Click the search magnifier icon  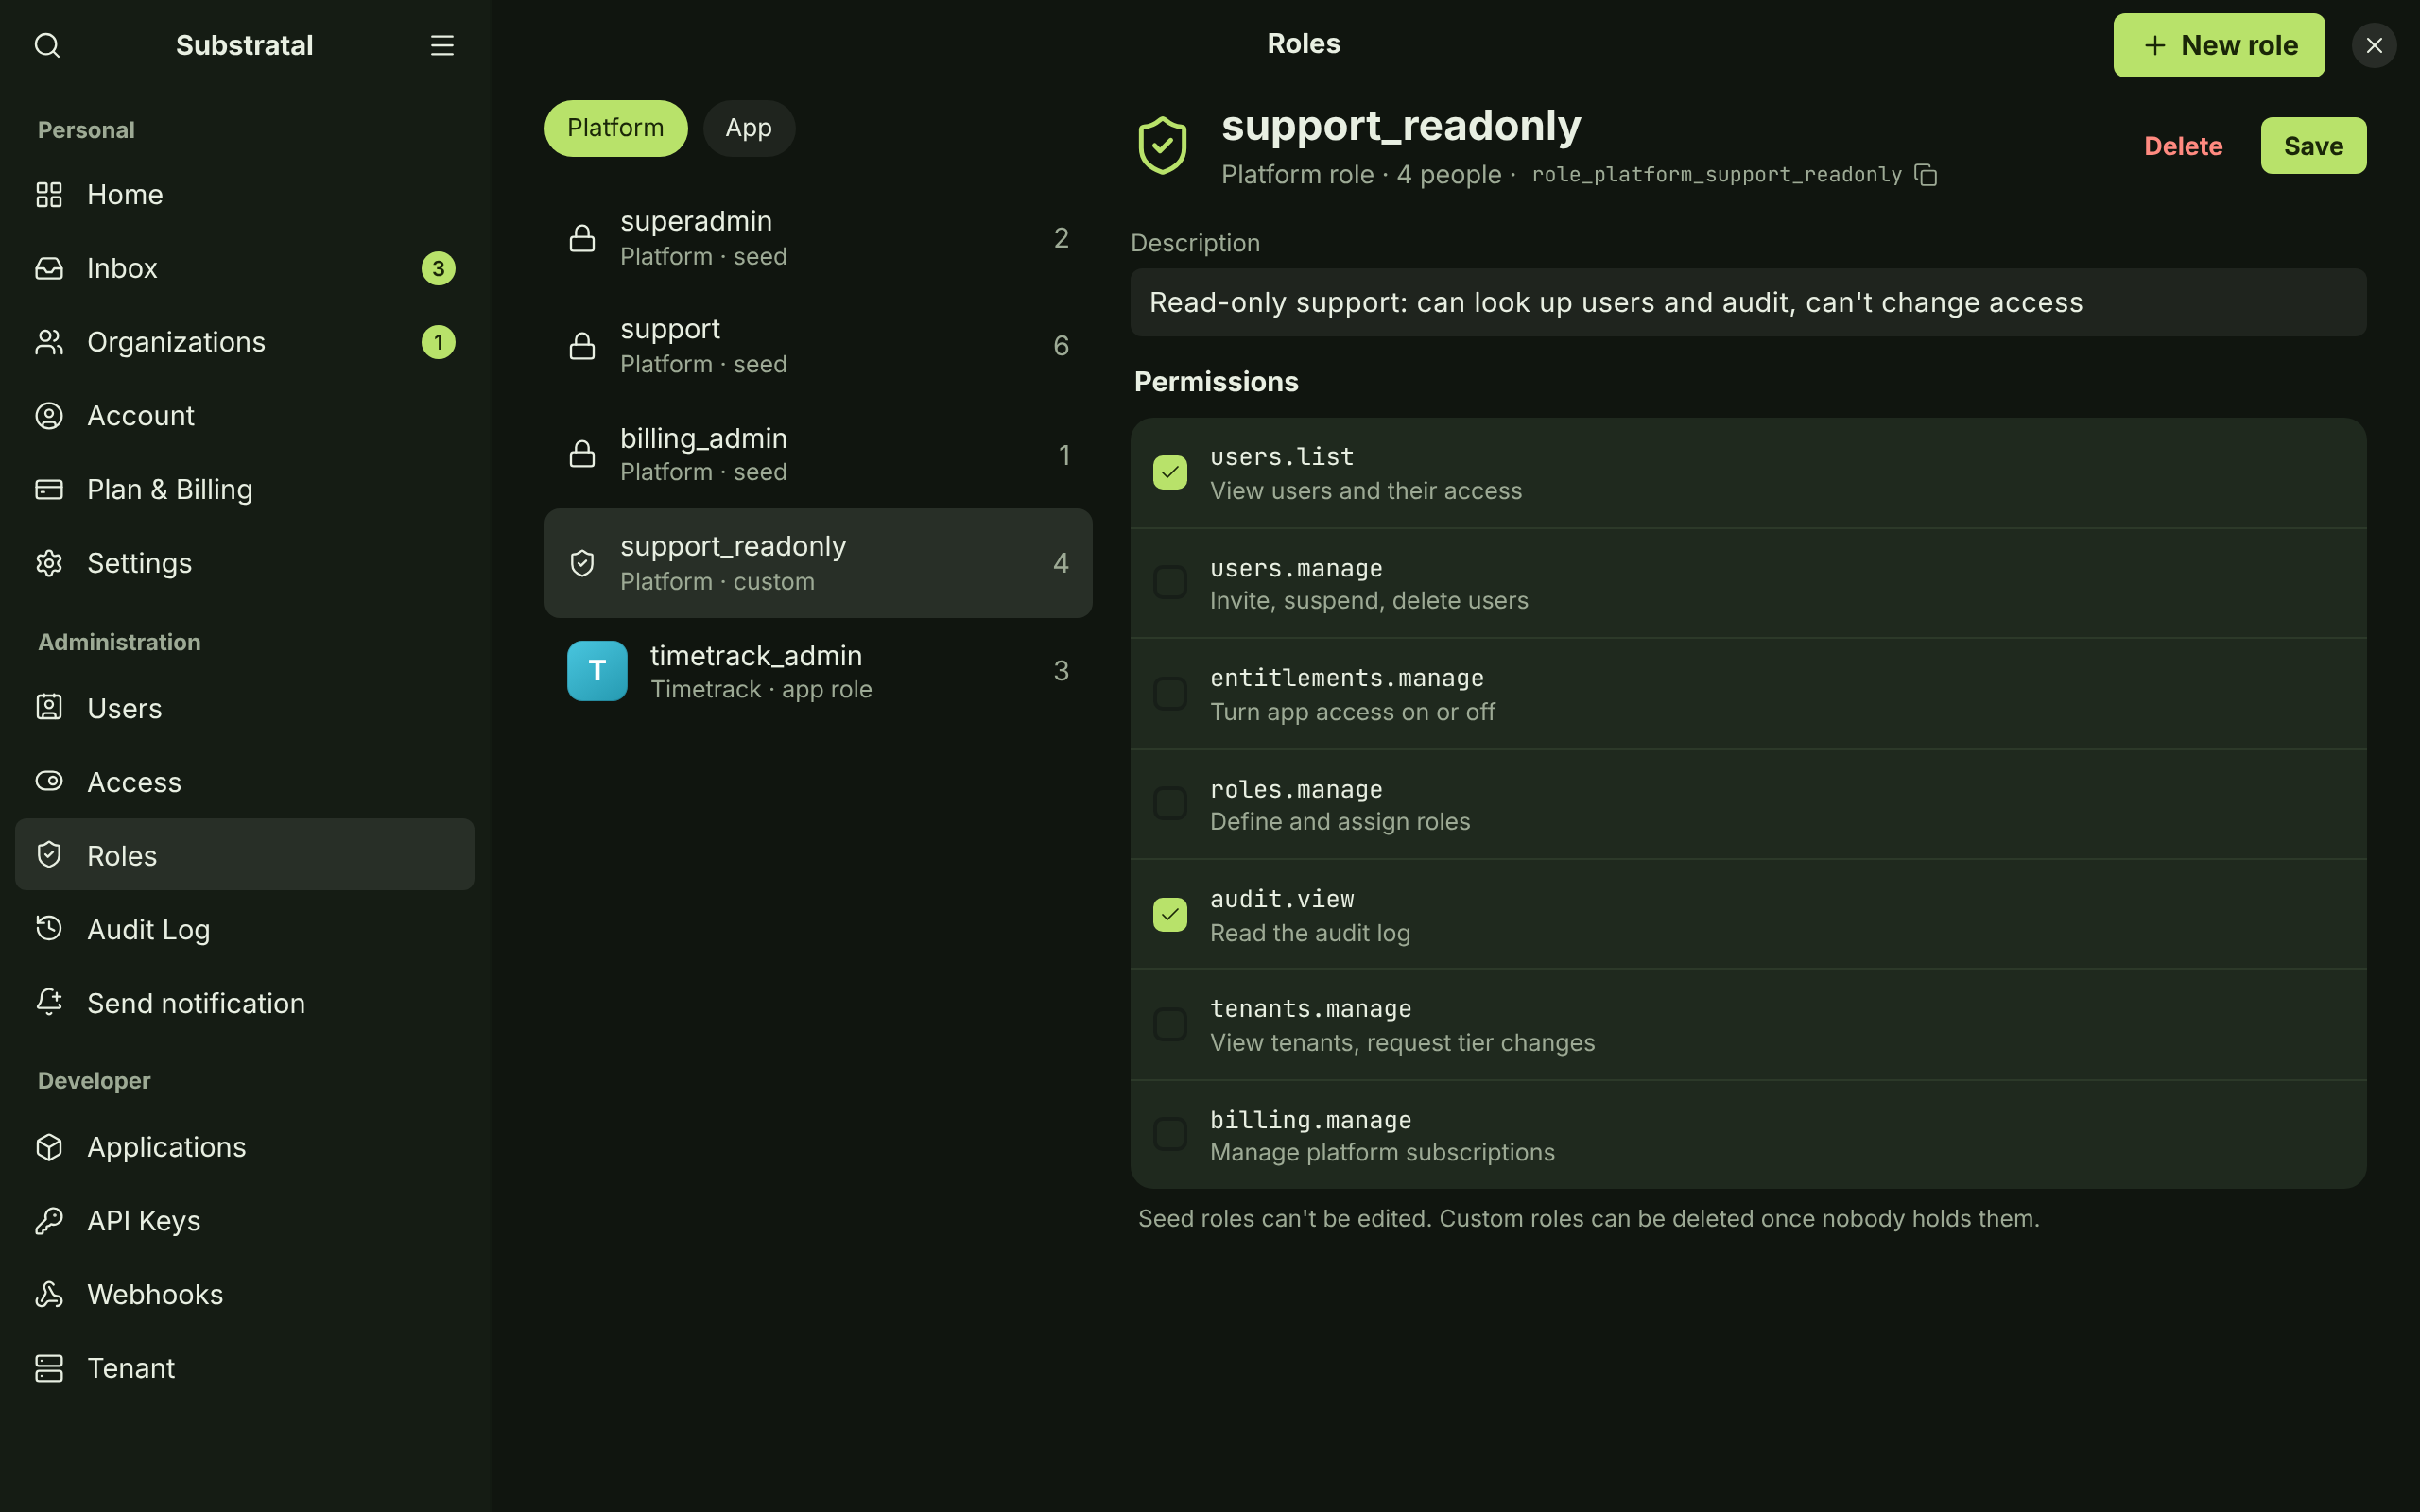(x=47, y=45)
